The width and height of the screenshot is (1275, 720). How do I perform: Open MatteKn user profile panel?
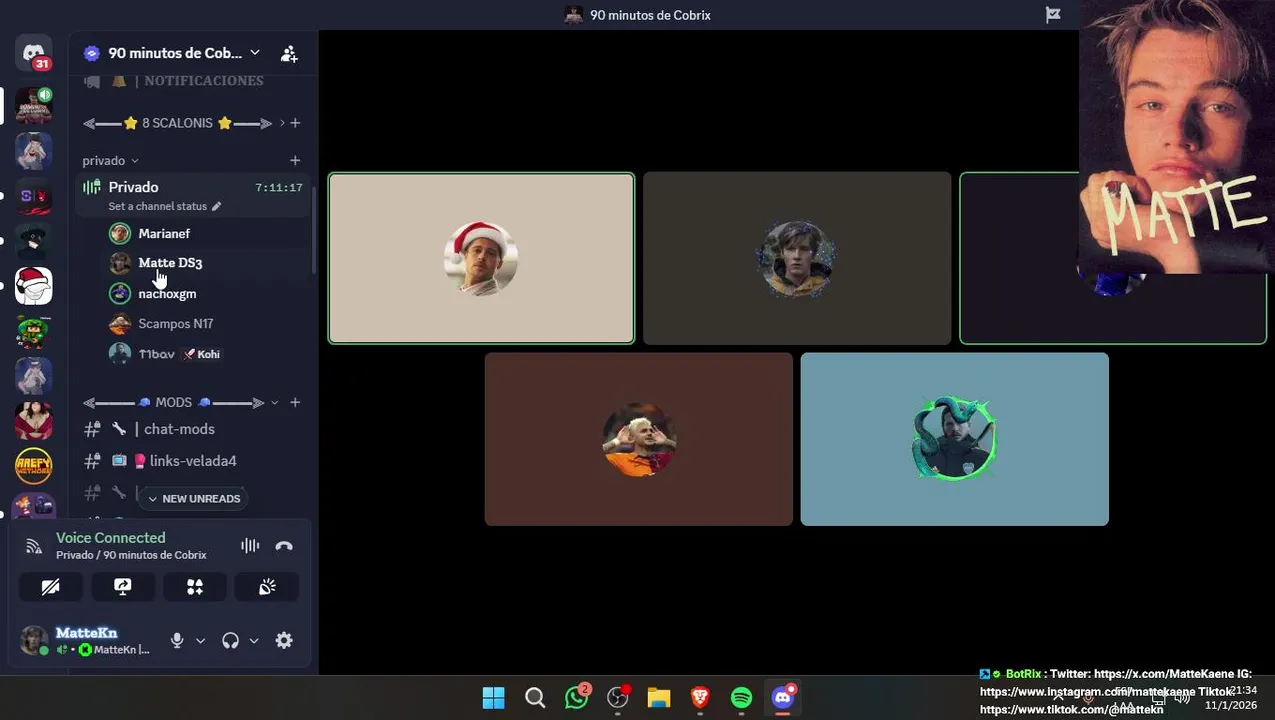pos(85,641)
